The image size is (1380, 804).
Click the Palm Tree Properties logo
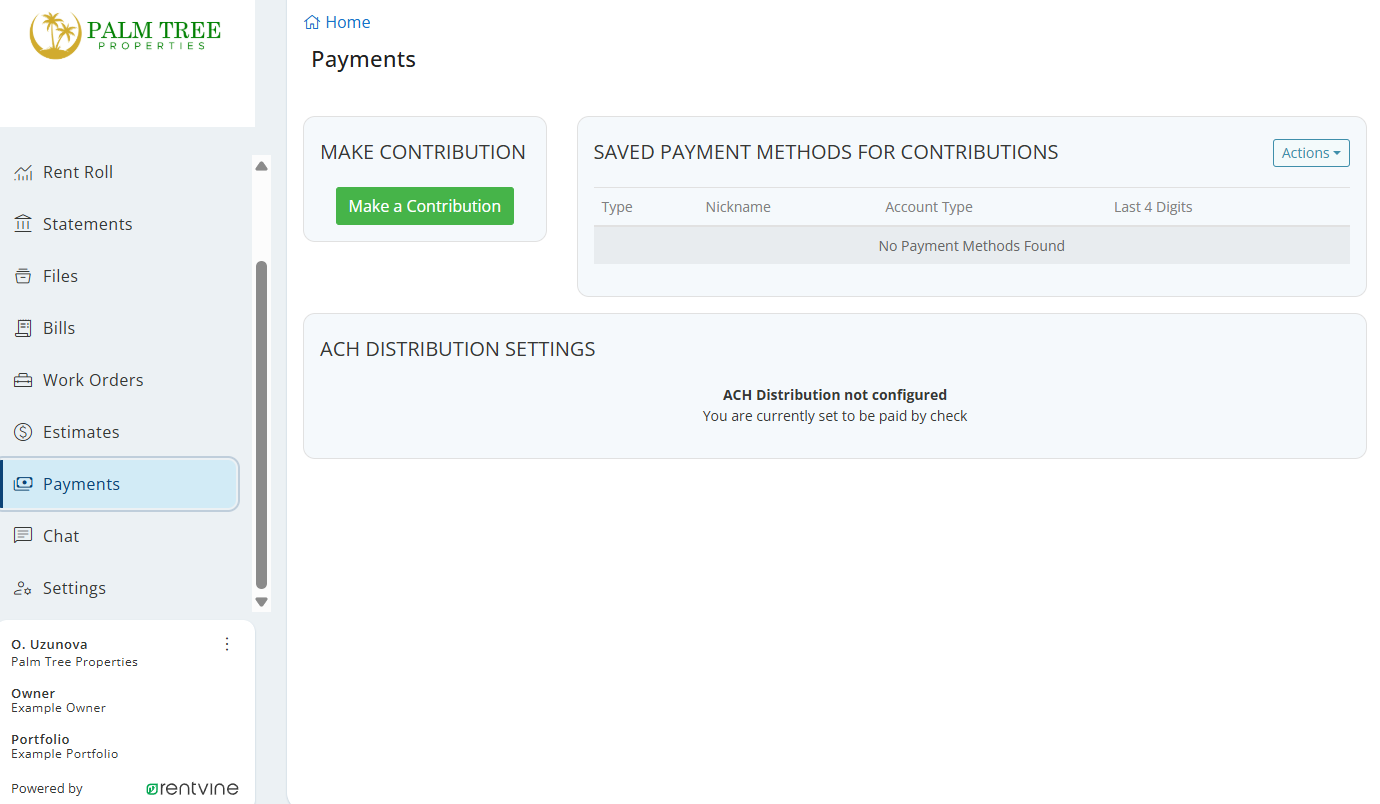126,35
